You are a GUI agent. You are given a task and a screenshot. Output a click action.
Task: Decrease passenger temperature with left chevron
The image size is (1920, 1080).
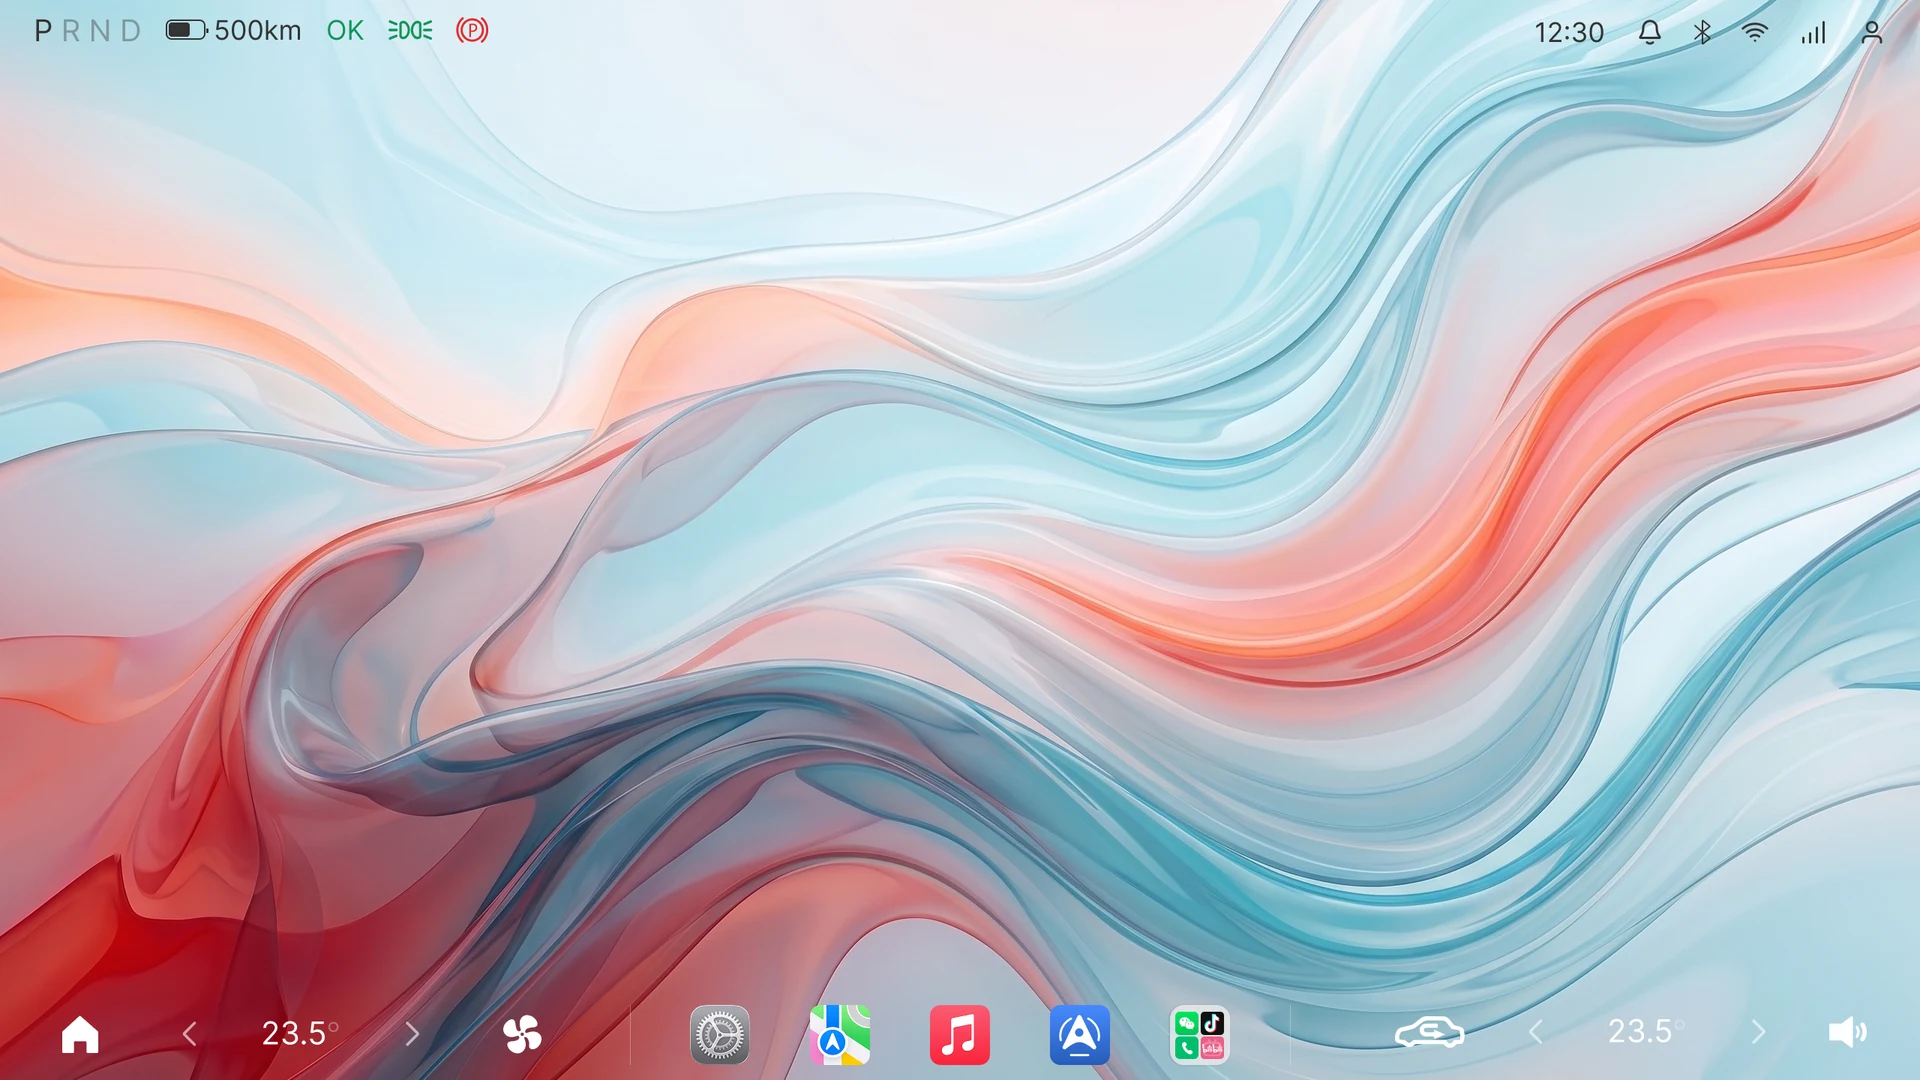[1536, 1032]
